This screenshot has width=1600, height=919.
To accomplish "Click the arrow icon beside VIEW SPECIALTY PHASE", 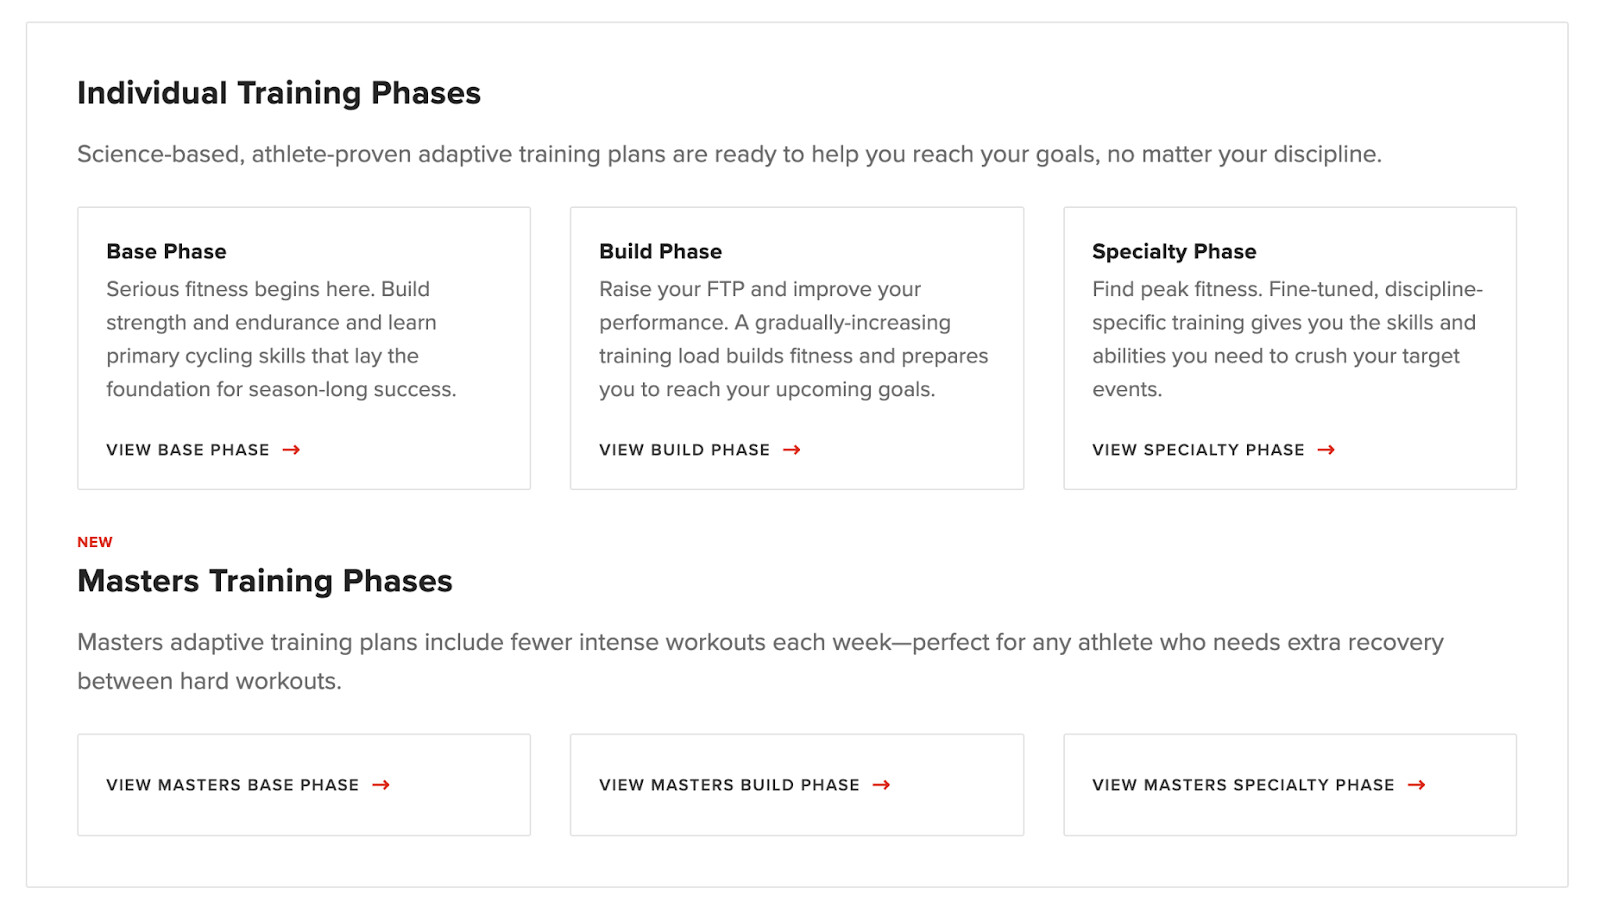I will click(x=1327, y=450).
